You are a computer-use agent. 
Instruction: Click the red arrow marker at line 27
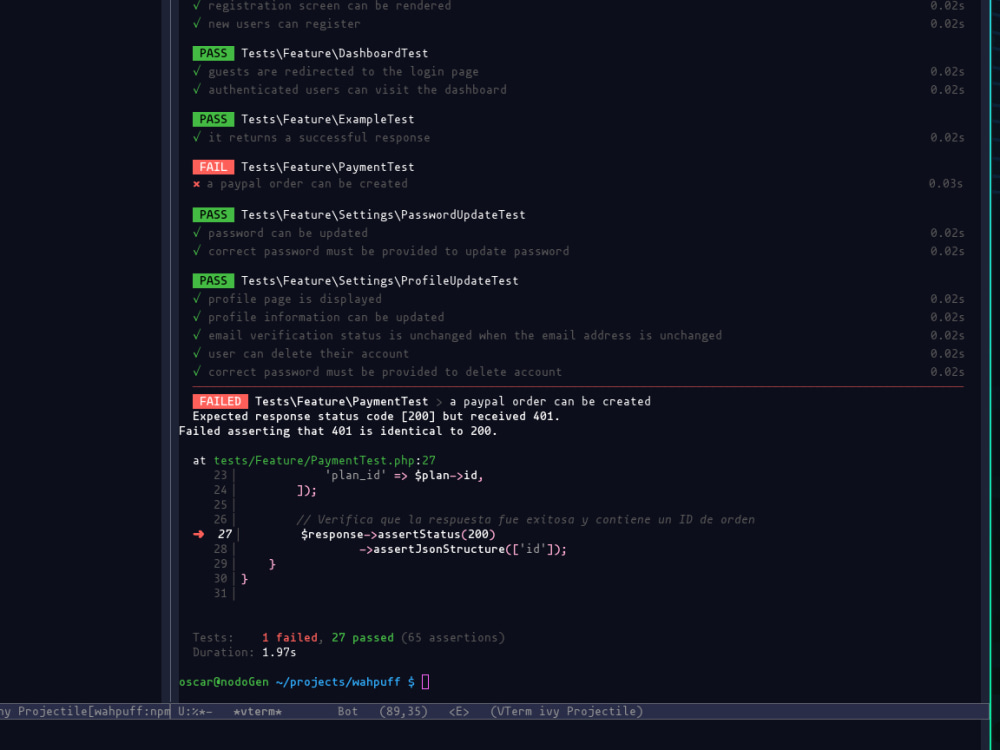pos(198,534)
